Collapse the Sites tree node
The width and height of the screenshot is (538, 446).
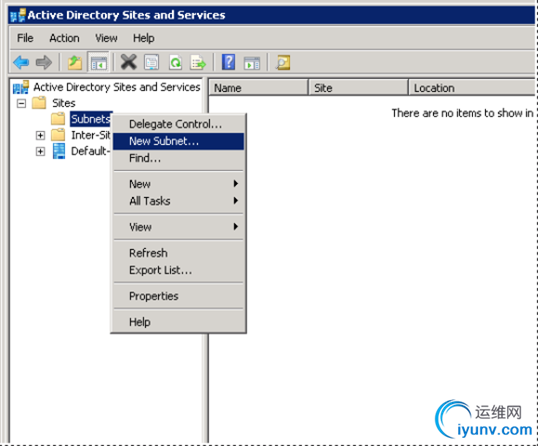pyautogui.click(x=21, y=103)
